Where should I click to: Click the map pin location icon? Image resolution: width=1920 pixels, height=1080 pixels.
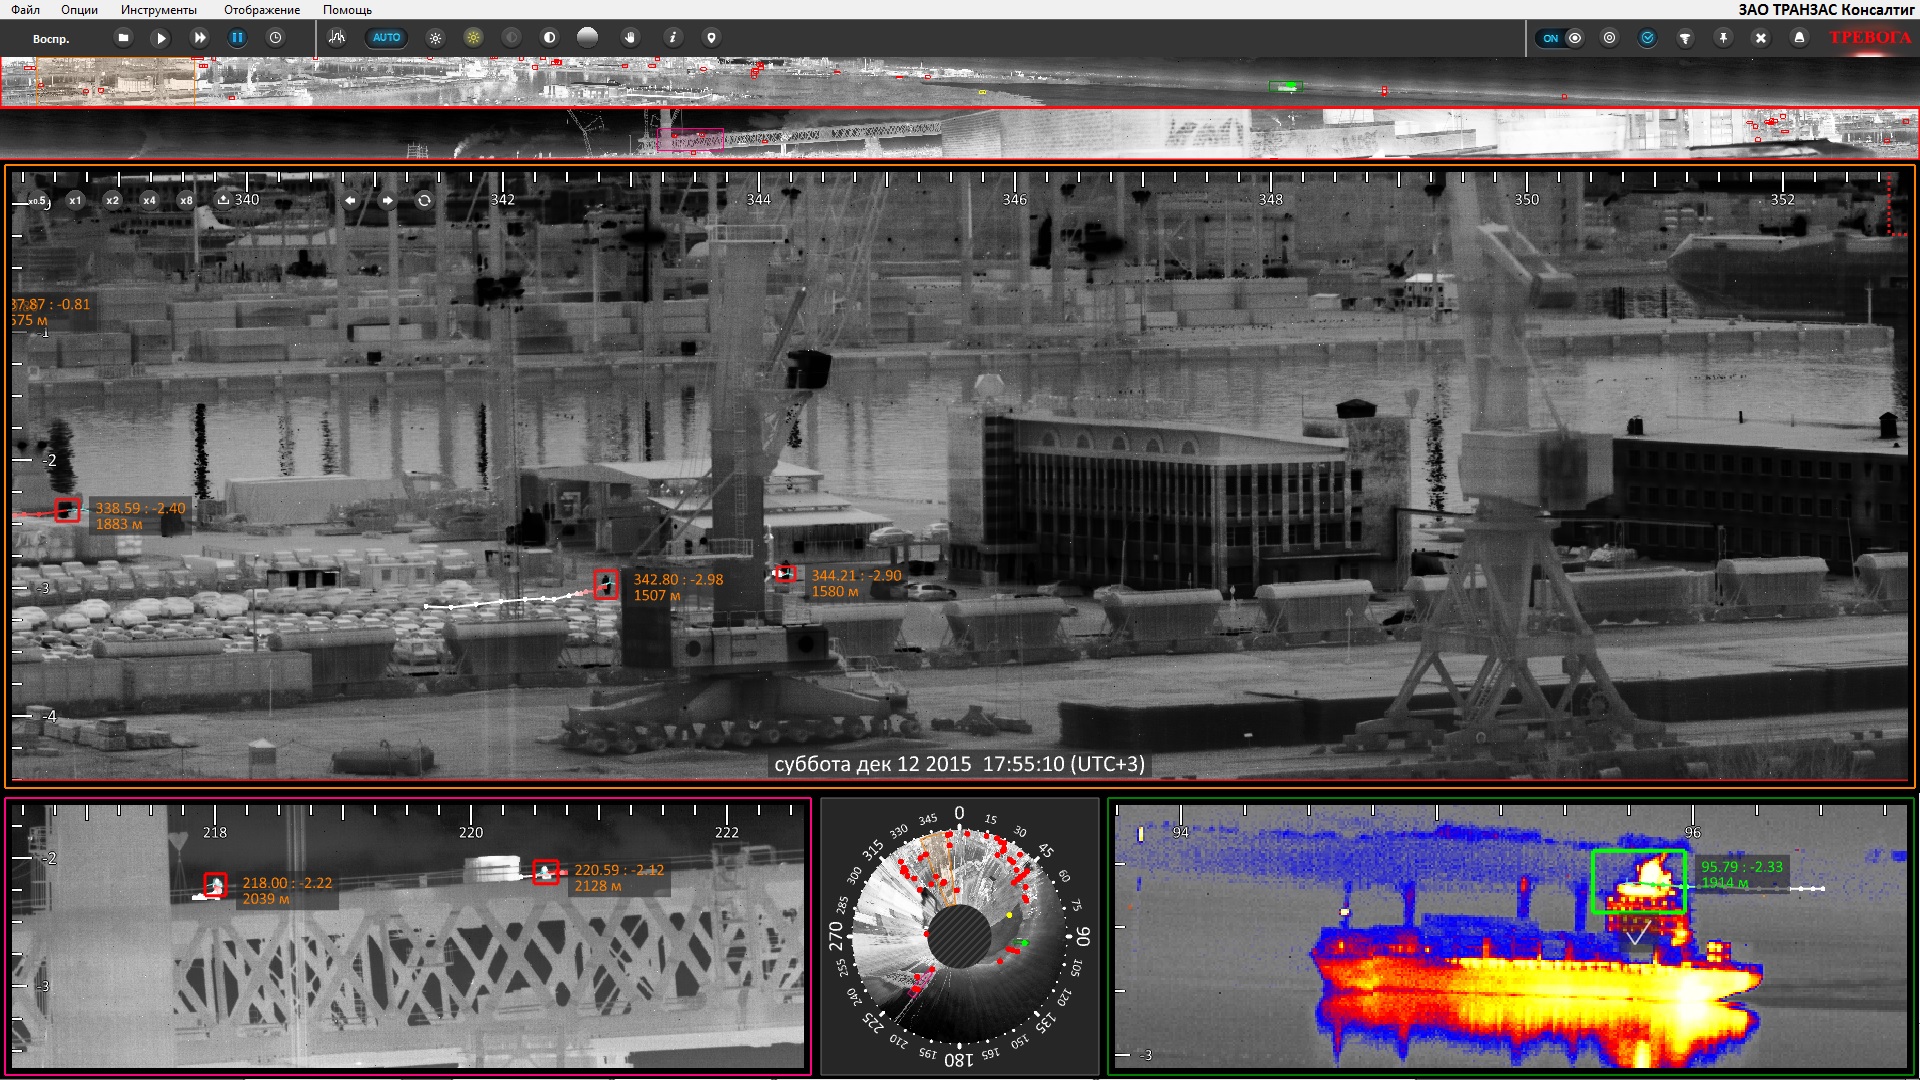(x=711, y=38)
